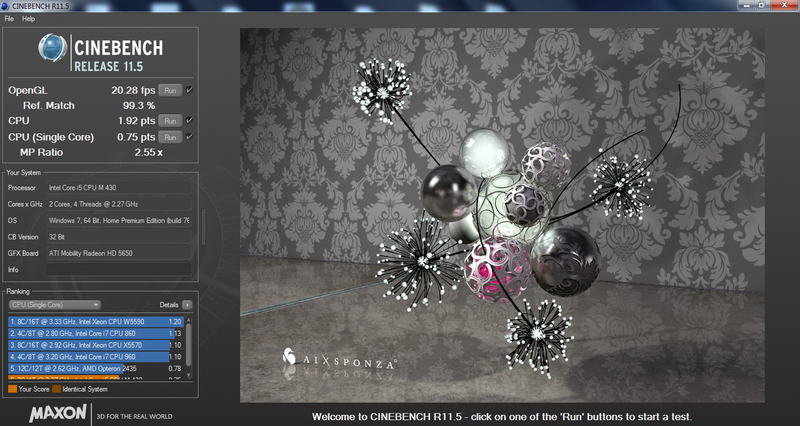
Task: Click the Cinebench globe logo icon
Action: [x=53, y=48]
